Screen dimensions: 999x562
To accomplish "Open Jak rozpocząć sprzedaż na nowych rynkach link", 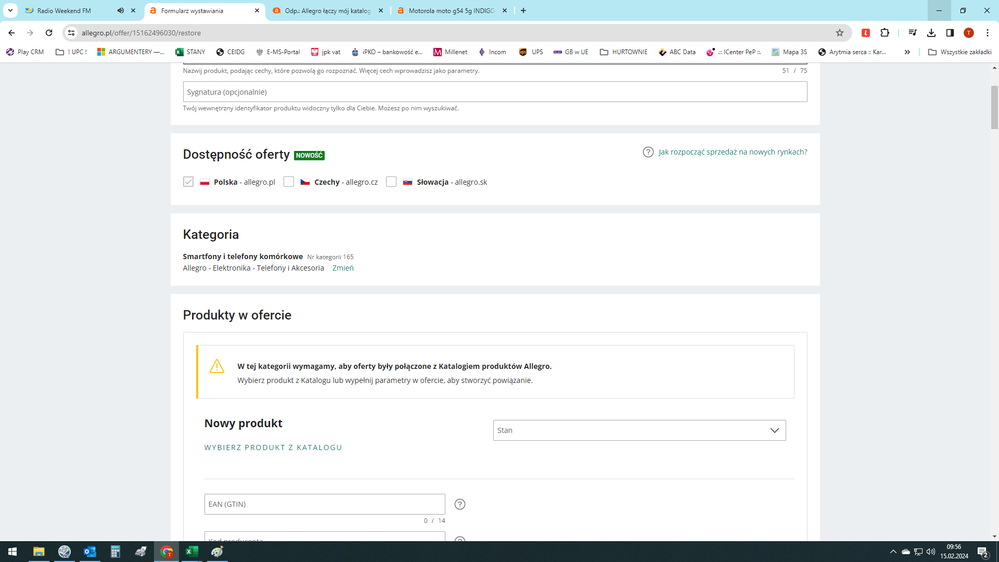I will tap(733, 152).
